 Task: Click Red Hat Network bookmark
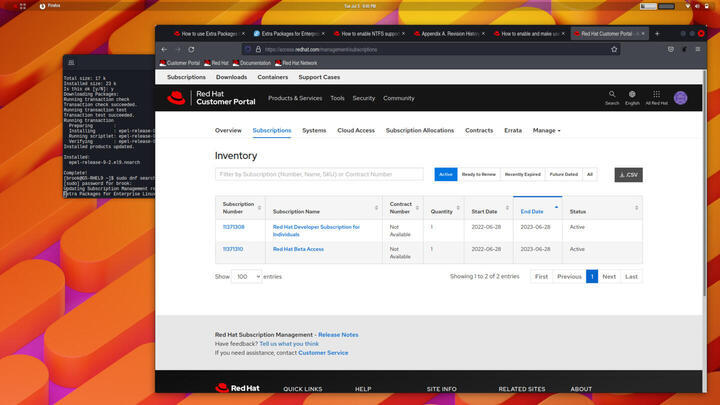(x=296, y=63)
